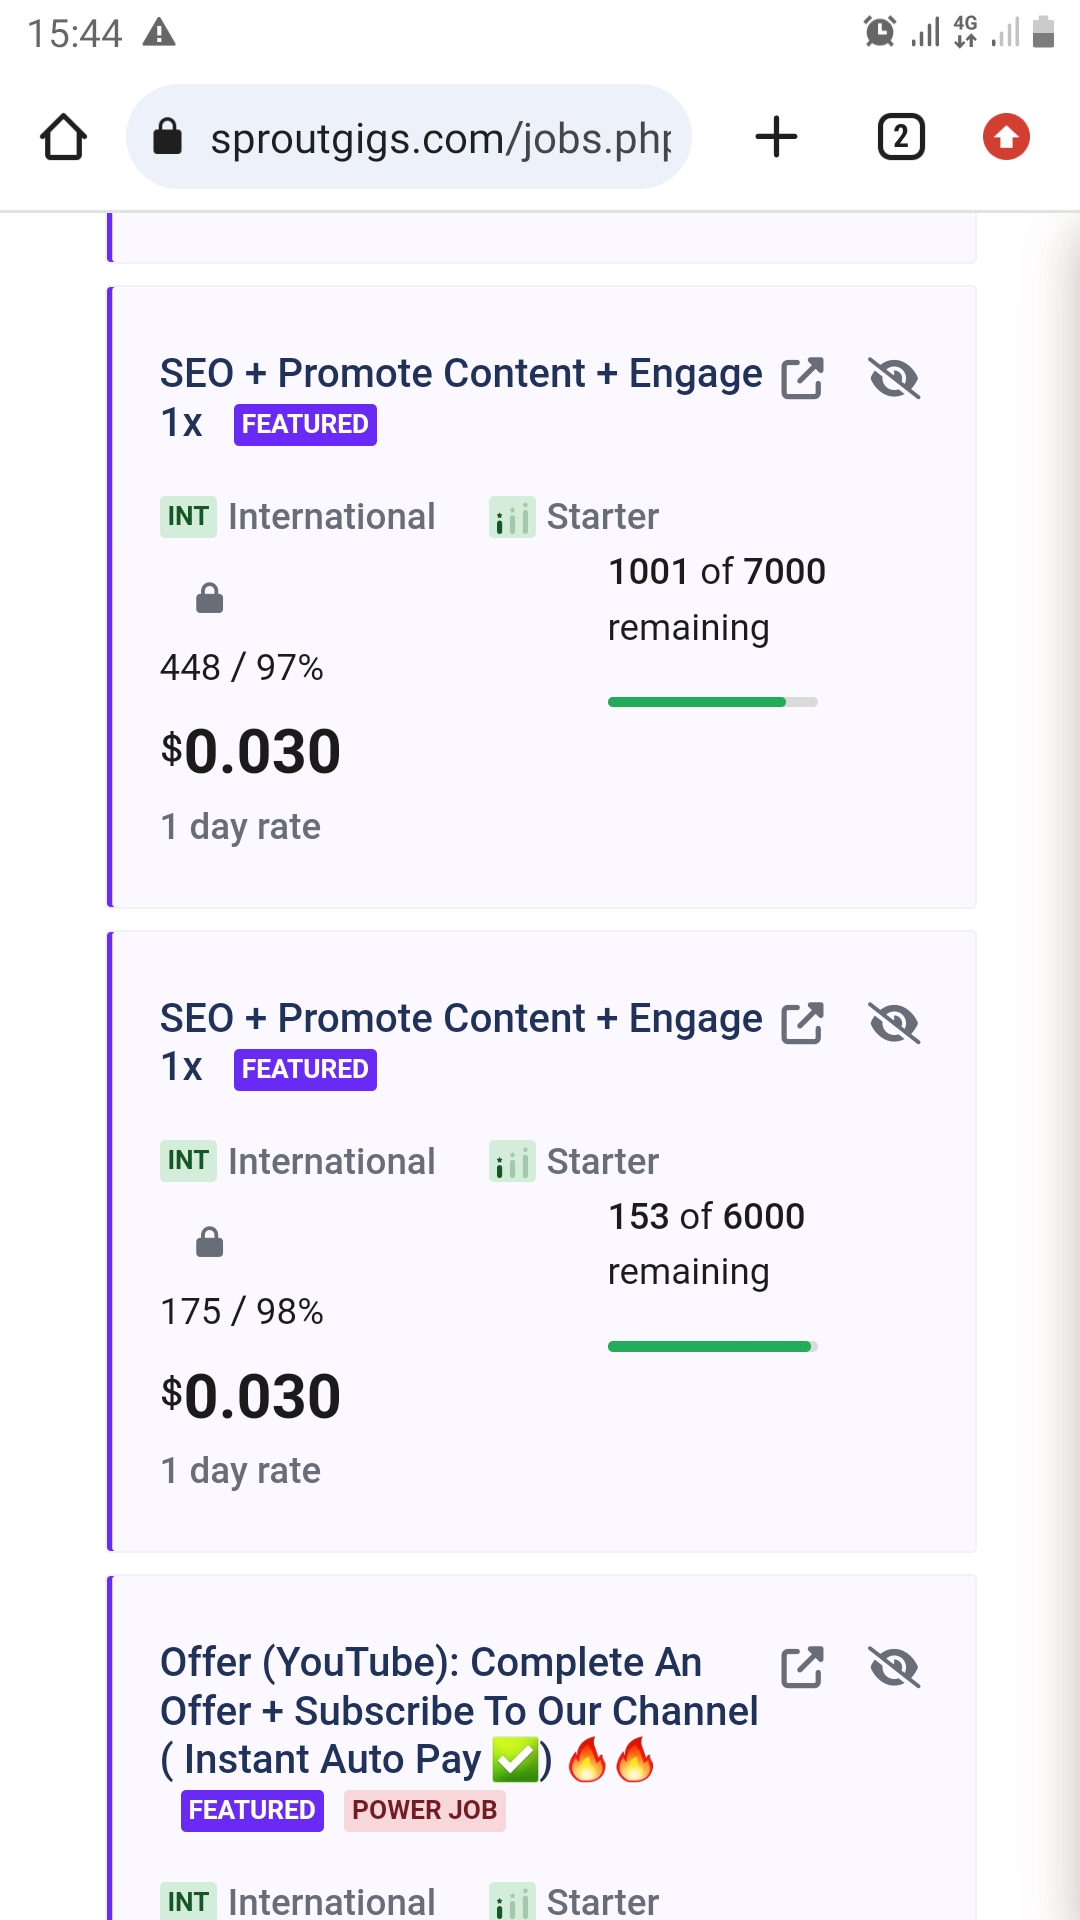Open YouTube offer job external link icon

coord(802,1667)
